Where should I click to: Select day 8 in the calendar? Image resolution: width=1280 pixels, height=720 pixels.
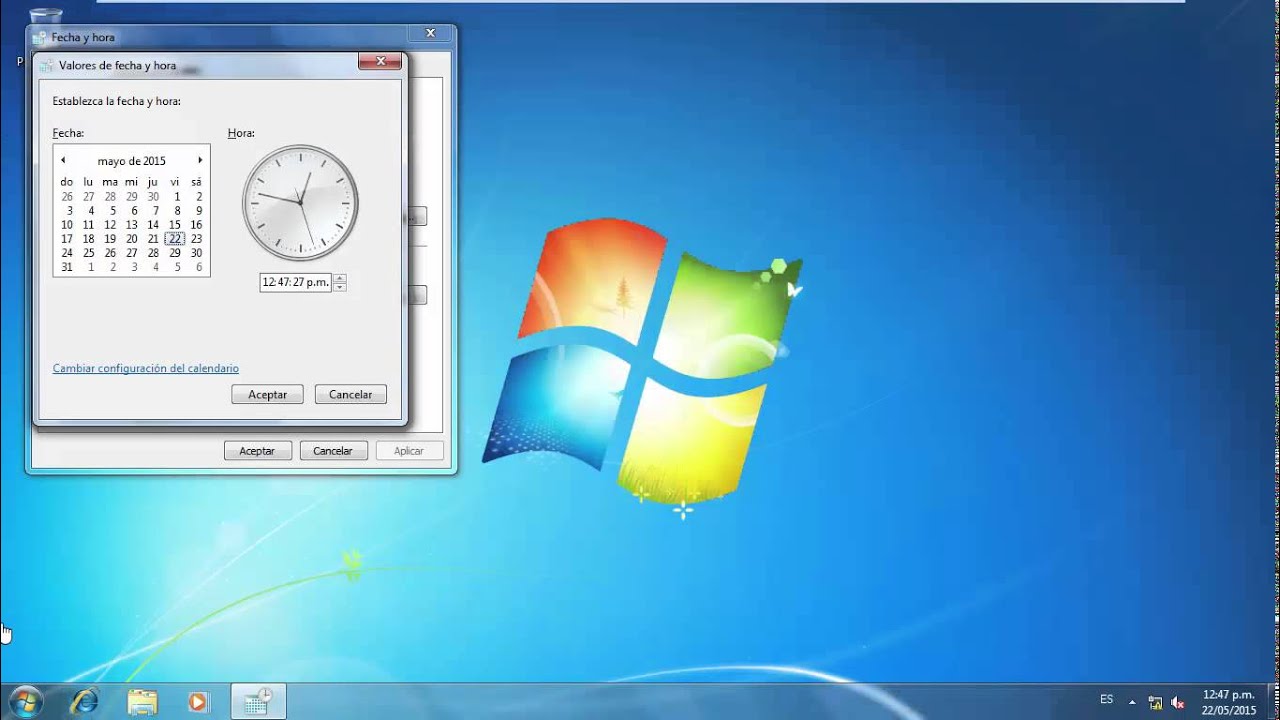(178, 211)
